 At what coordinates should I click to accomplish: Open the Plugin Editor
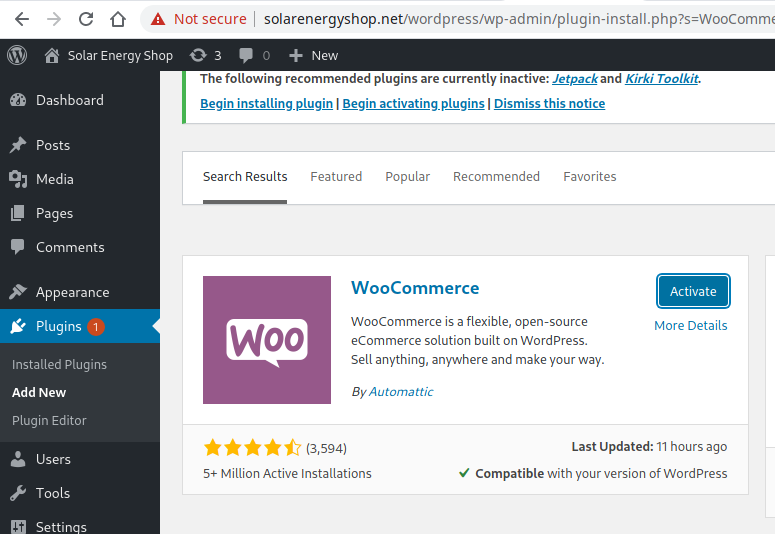pos(49,421)
